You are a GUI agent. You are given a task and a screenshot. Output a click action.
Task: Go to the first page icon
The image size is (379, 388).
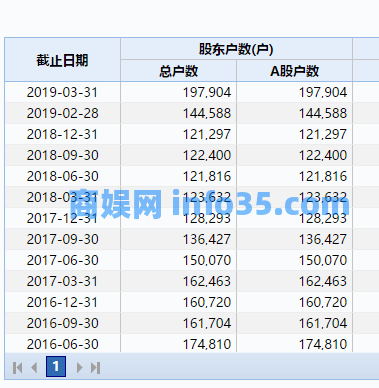[x=18, y=368]
